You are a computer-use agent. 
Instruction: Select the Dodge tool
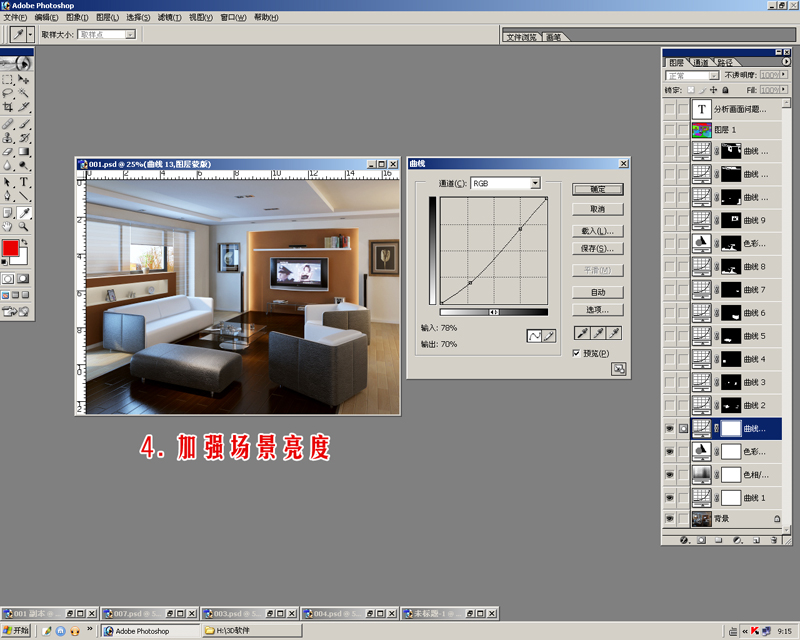(23, 165)
